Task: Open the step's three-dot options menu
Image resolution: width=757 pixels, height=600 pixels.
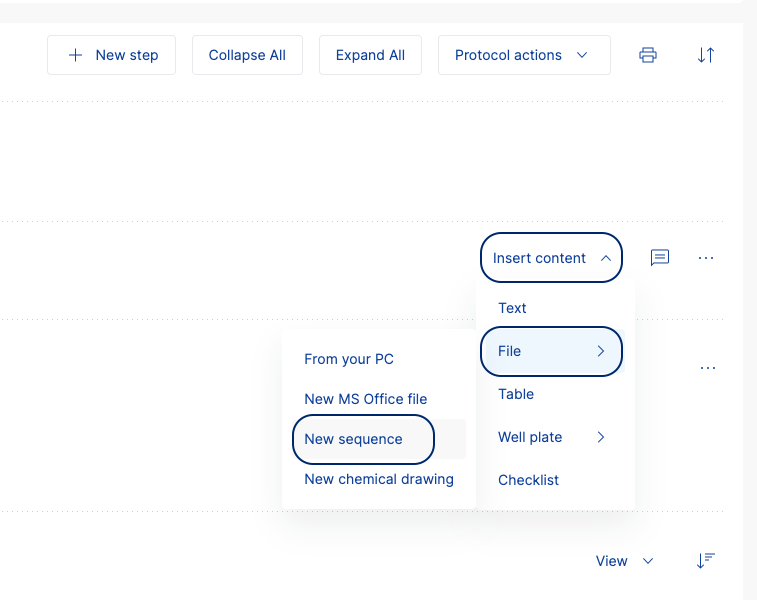Action: point(706,258)
